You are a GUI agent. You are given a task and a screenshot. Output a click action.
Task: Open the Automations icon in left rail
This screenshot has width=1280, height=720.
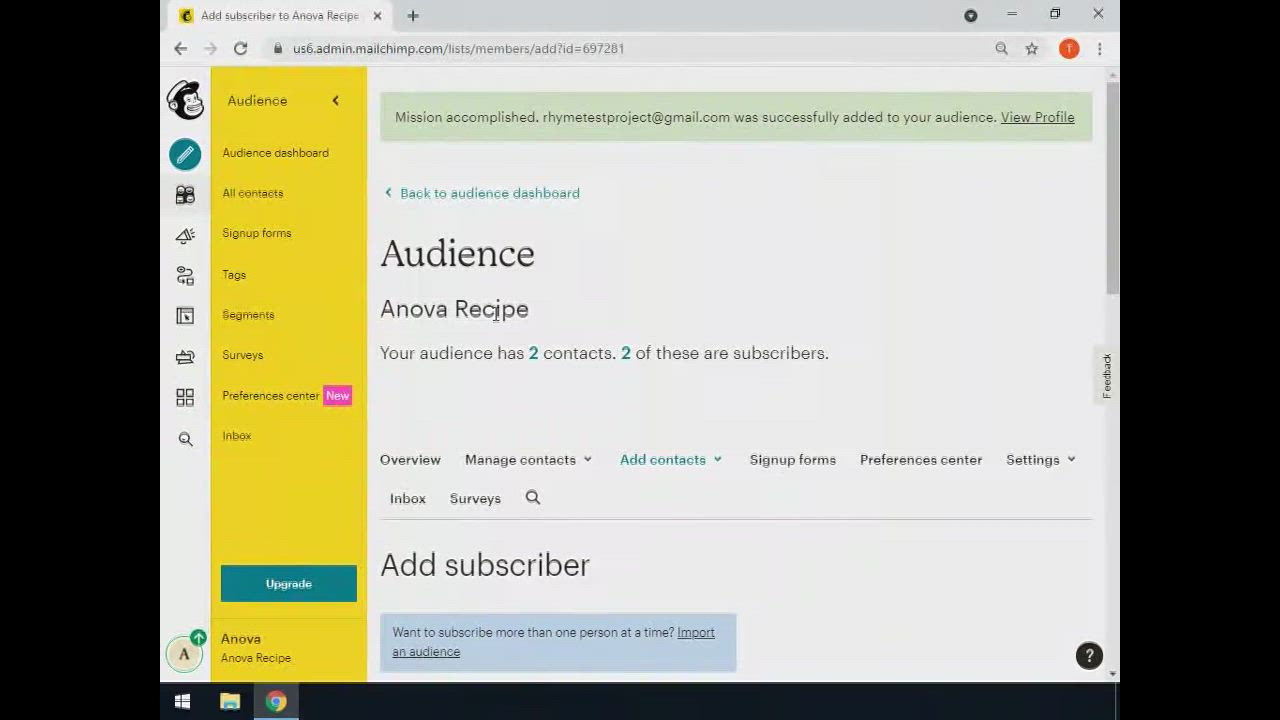[185, 276]
